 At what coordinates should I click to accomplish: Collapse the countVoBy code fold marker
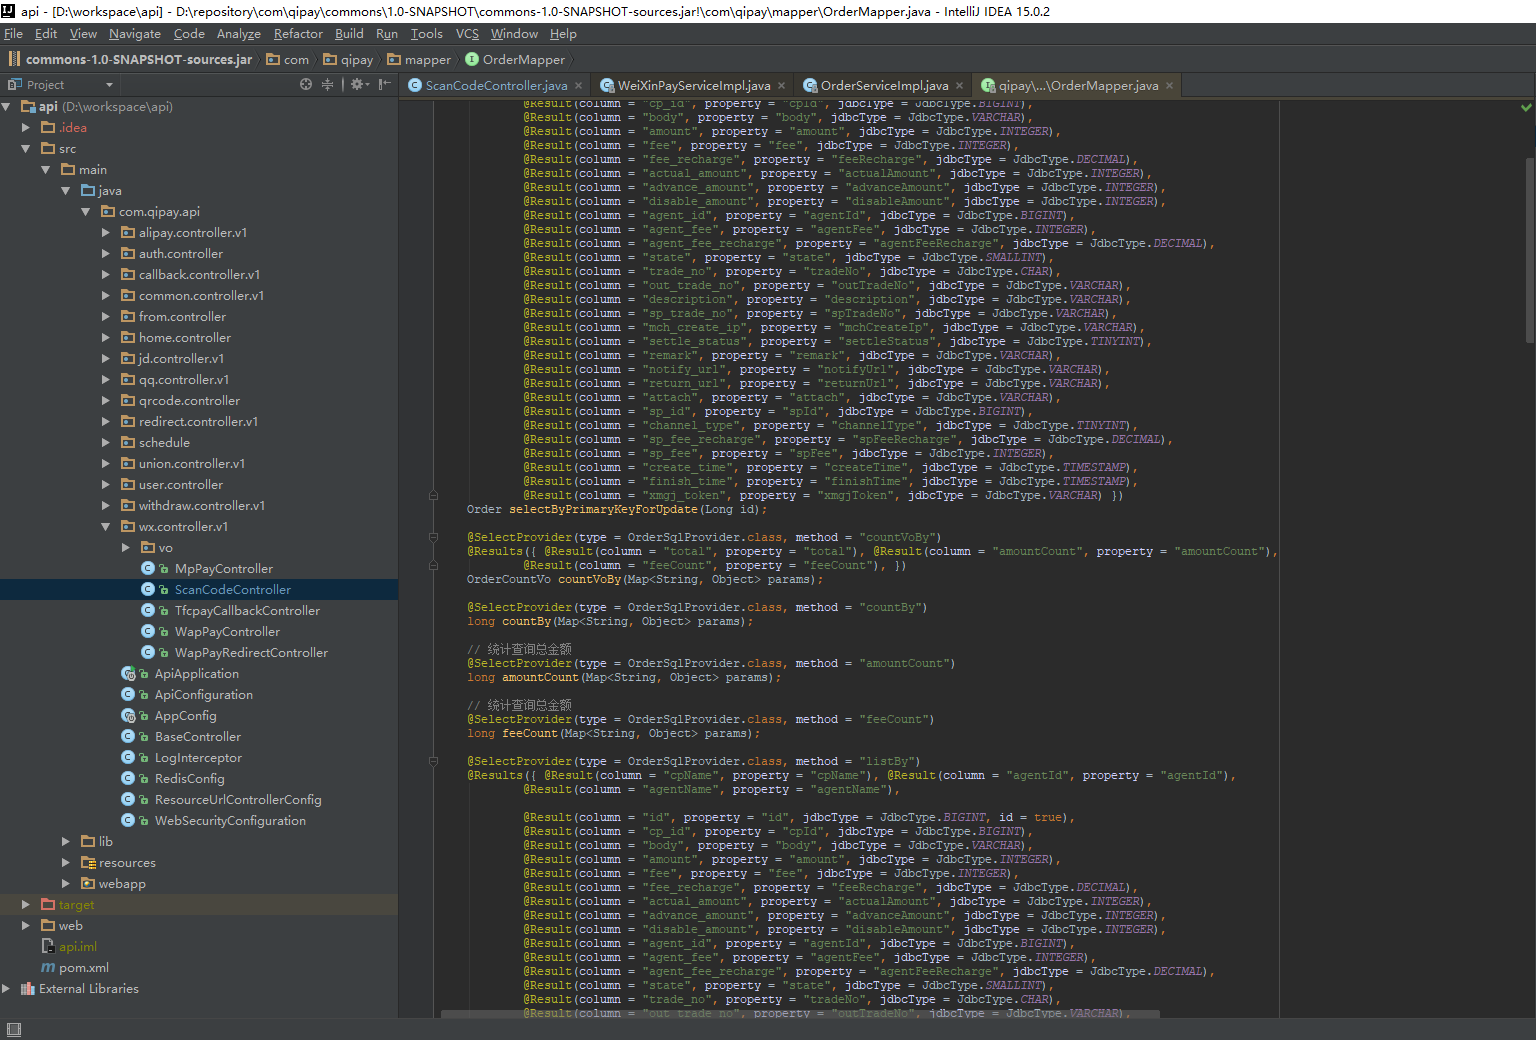tap(433, 537)
